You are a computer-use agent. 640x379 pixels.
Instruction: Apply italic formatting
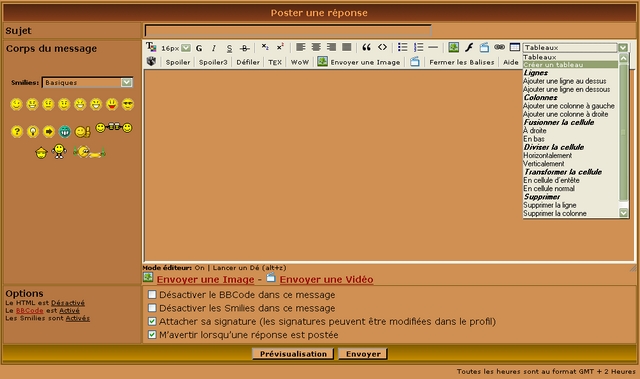(213, 48)
